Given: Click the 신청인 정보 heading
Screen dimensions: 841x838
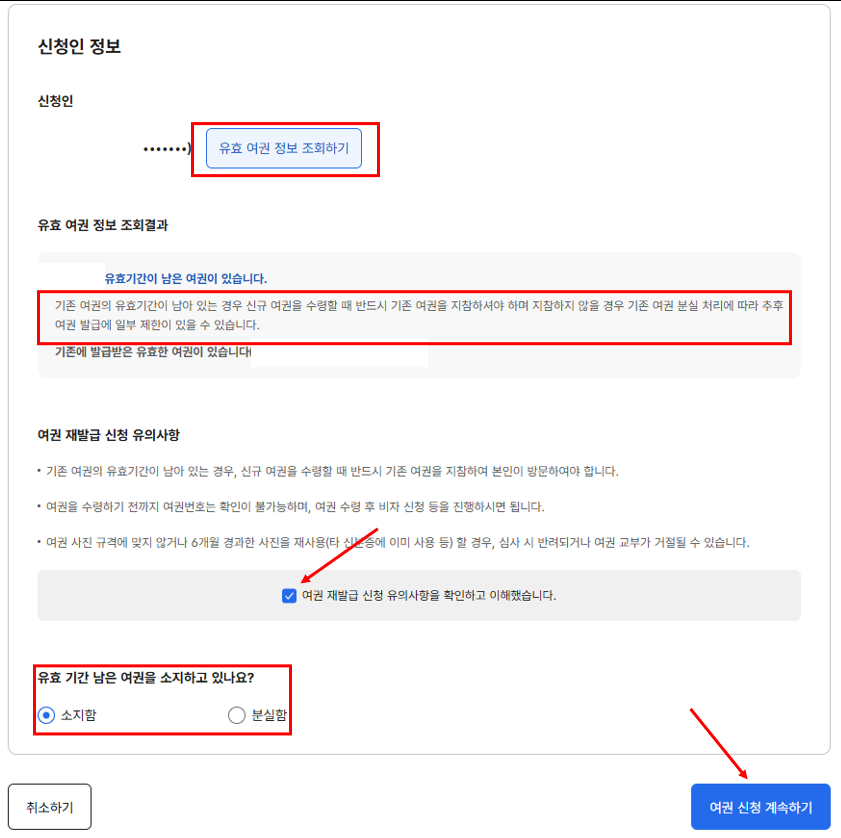Looking at the screenshot, I should pos(79,46).
